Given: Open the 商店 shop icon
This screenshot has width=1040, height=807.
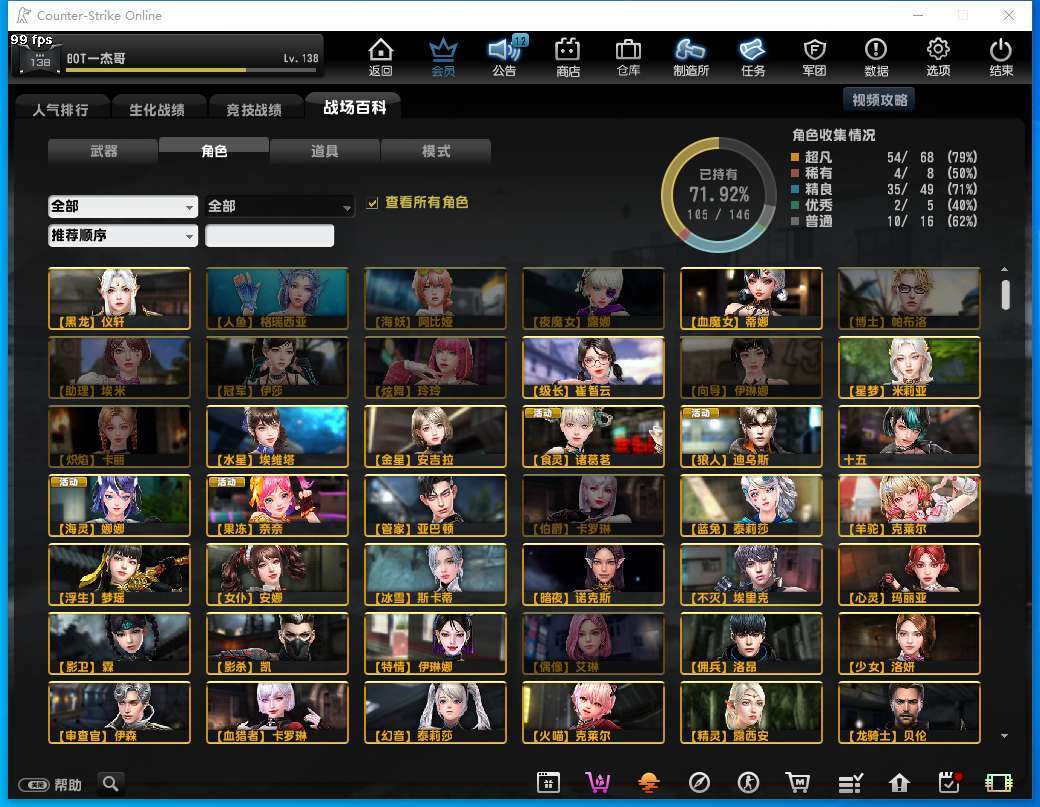Looking at the screenshot, I should tap(568, 57).
